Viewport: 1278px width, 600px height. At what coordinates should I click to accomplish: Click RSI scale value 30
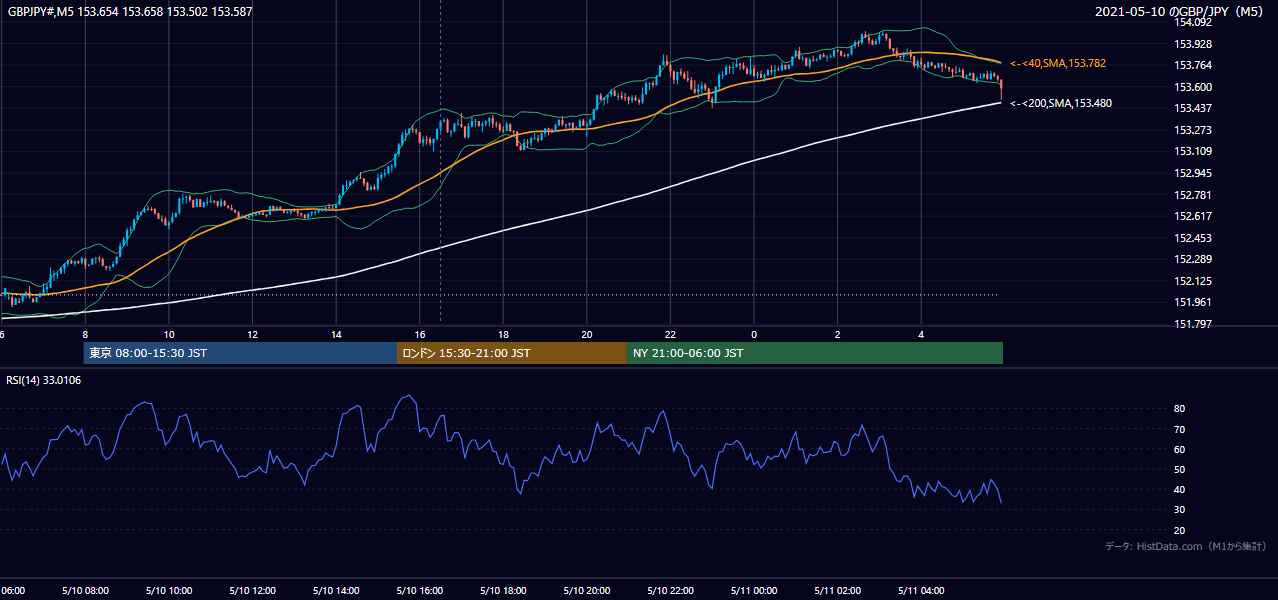[x=1180, y=510]
